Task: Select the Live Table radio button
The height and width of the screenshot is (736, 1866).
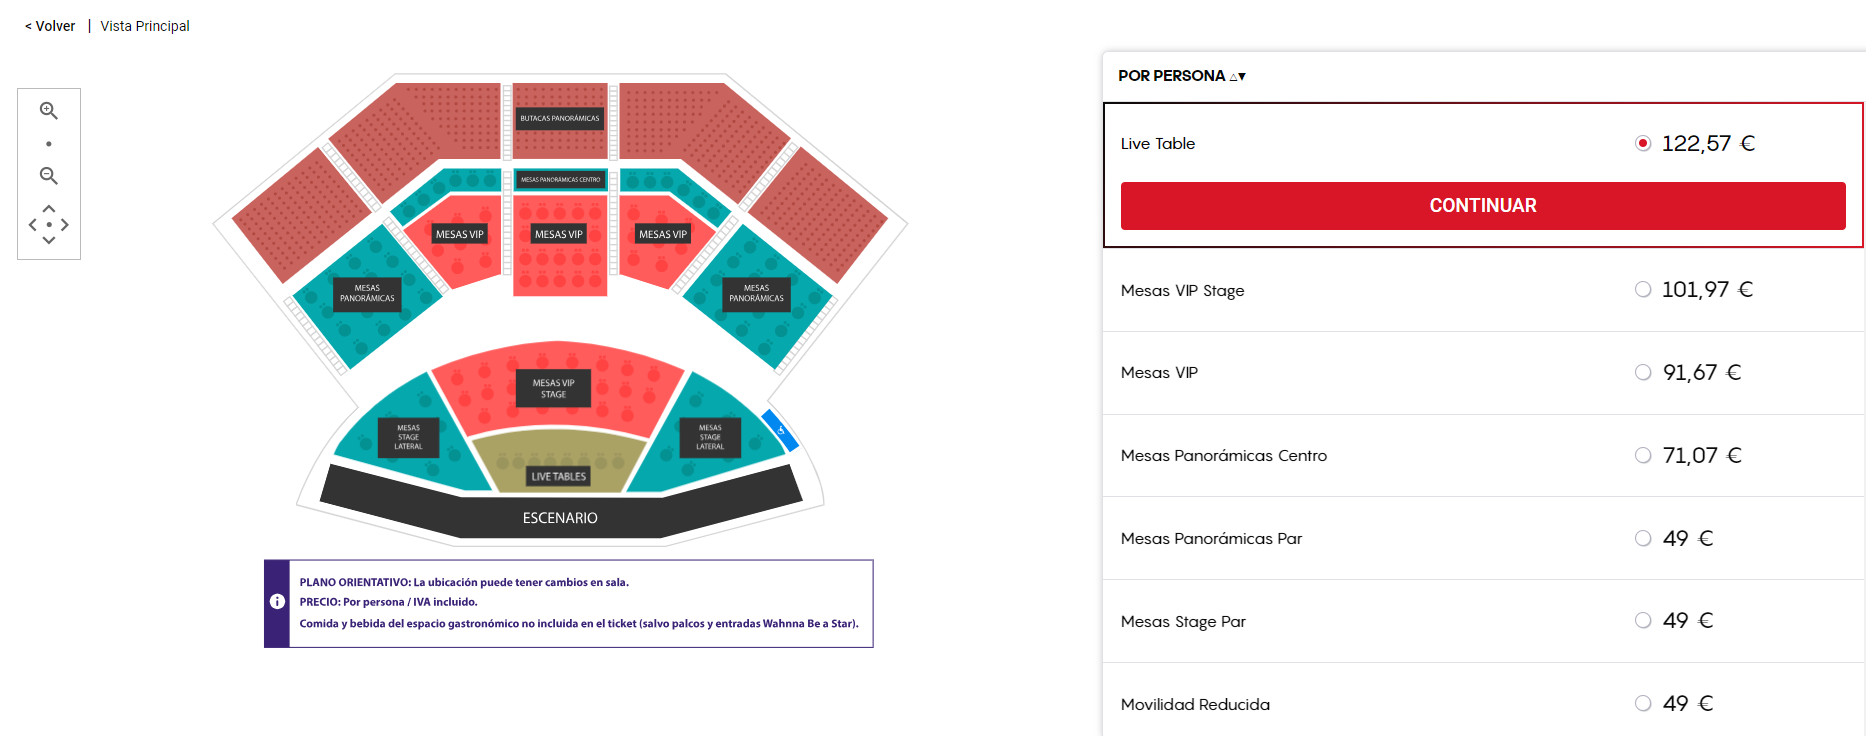Action: 1642,143
